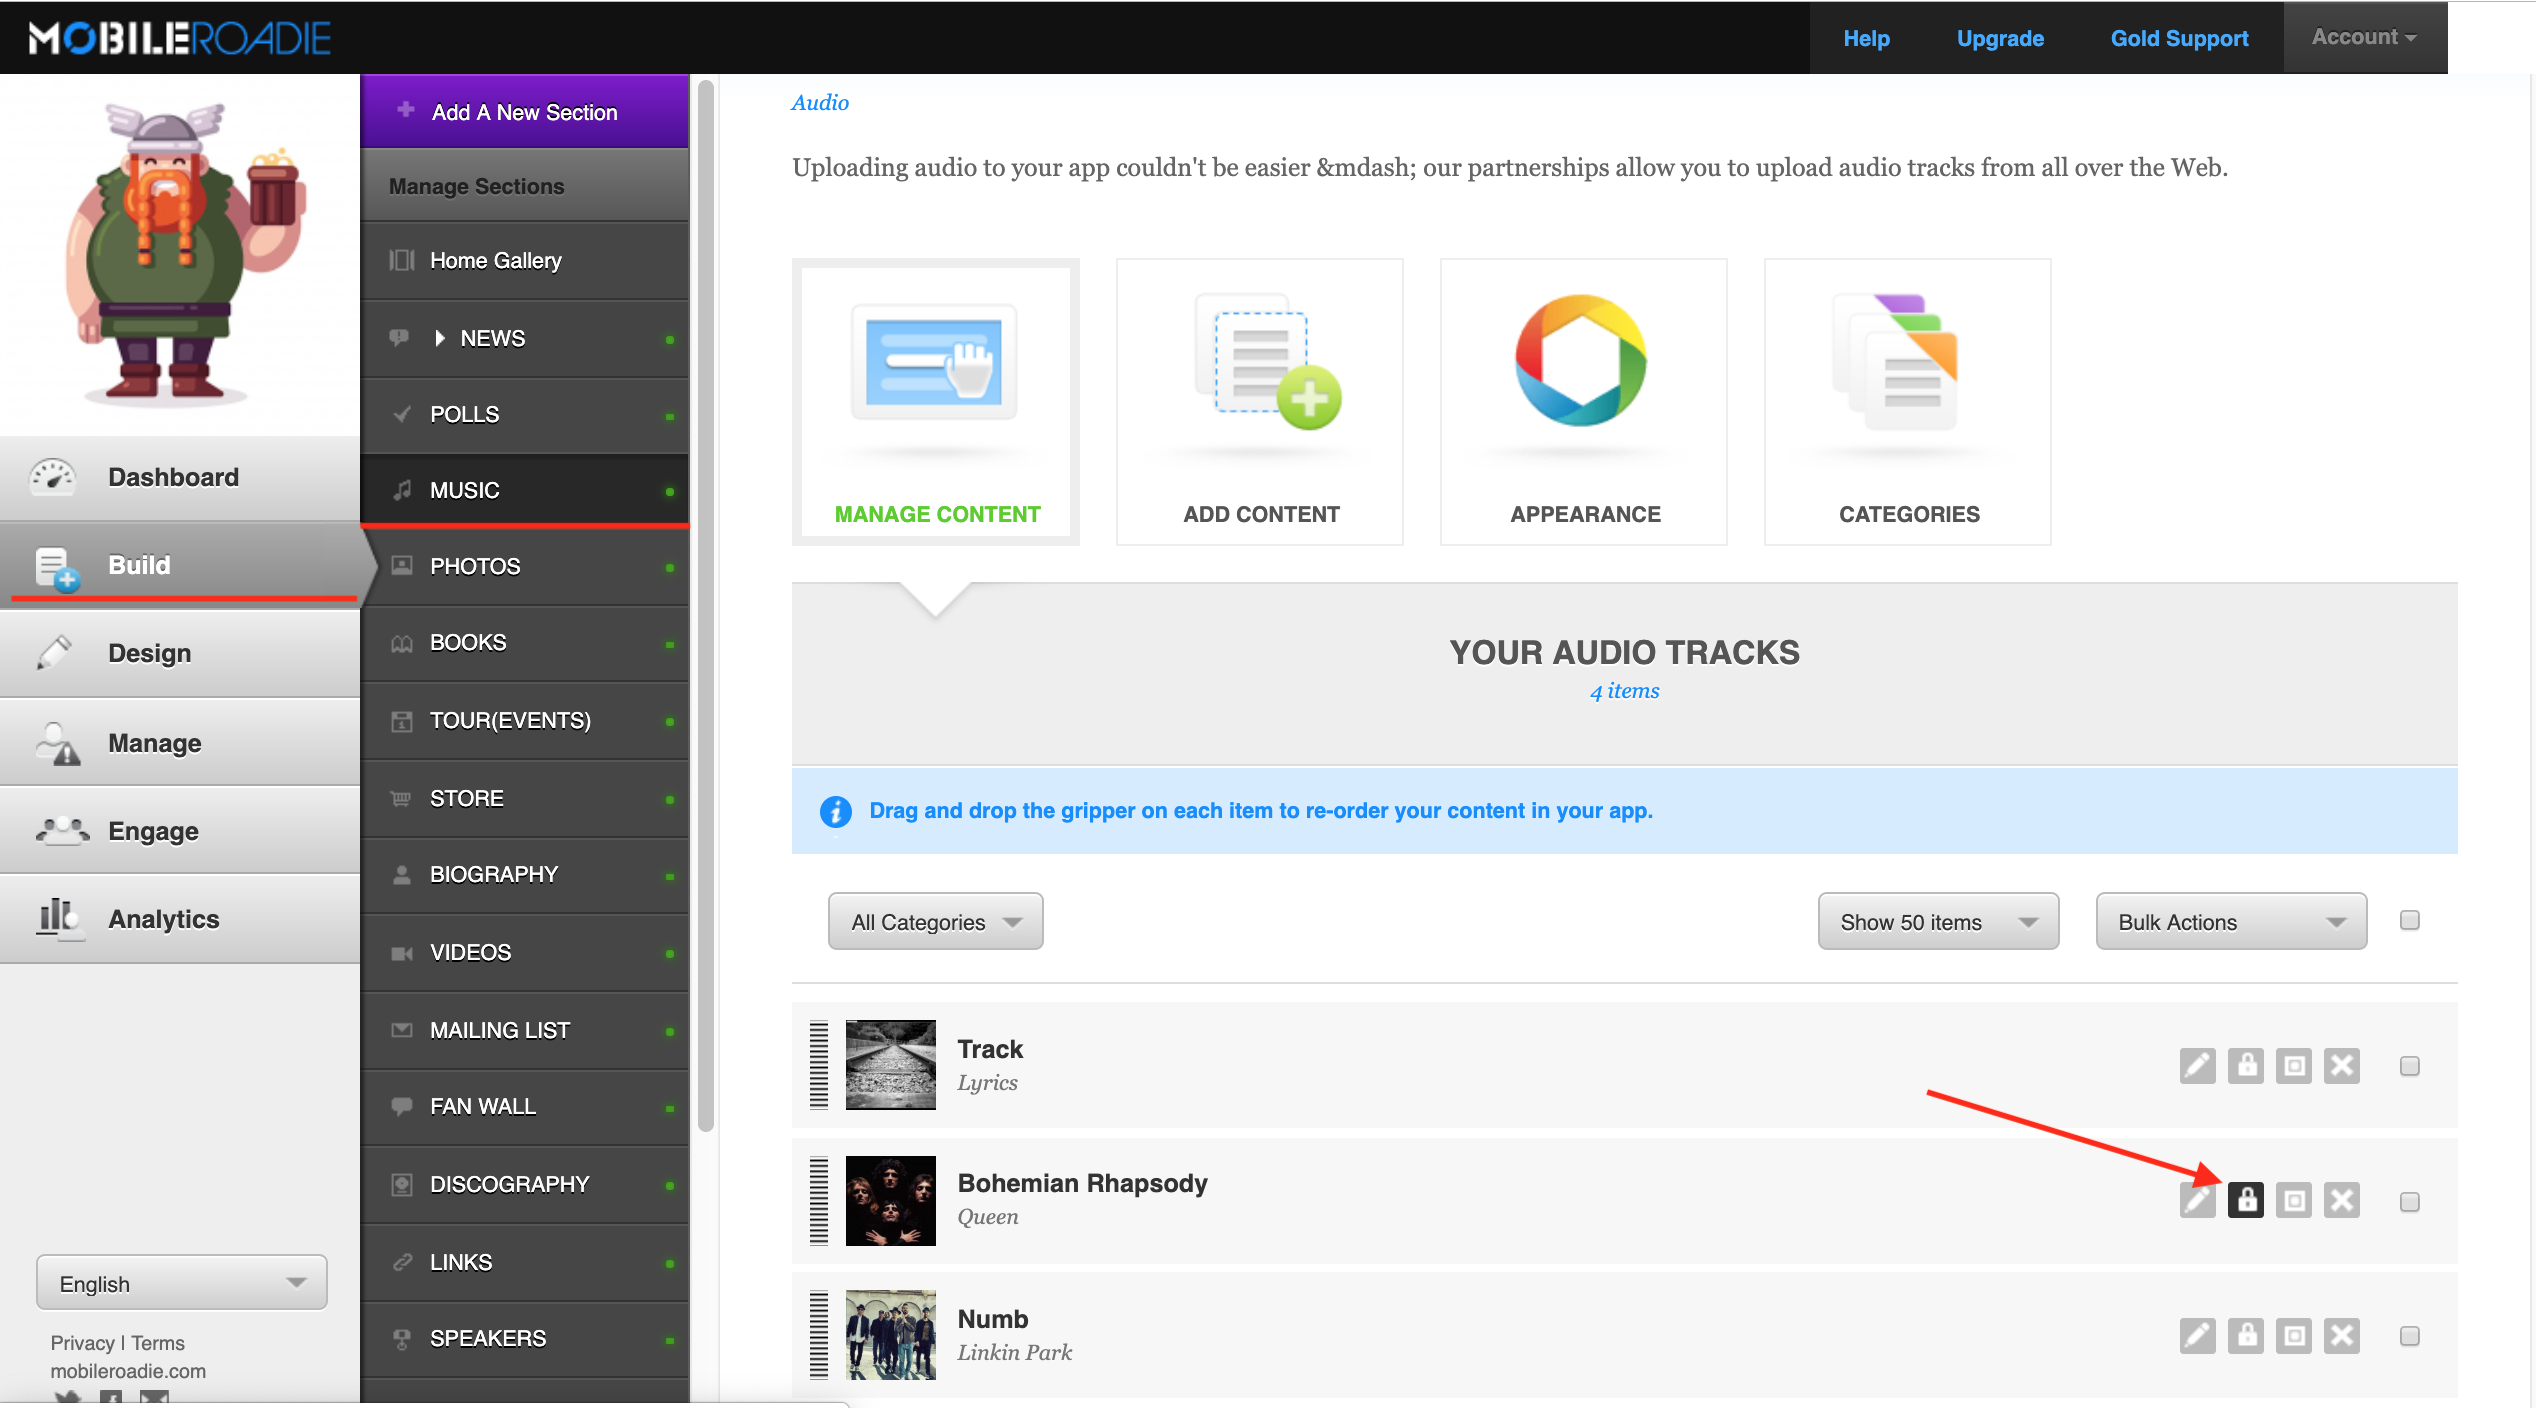Open the Bulk Actions dropdown
Screen dimensions: 2536x1408
click(2231, 921)
